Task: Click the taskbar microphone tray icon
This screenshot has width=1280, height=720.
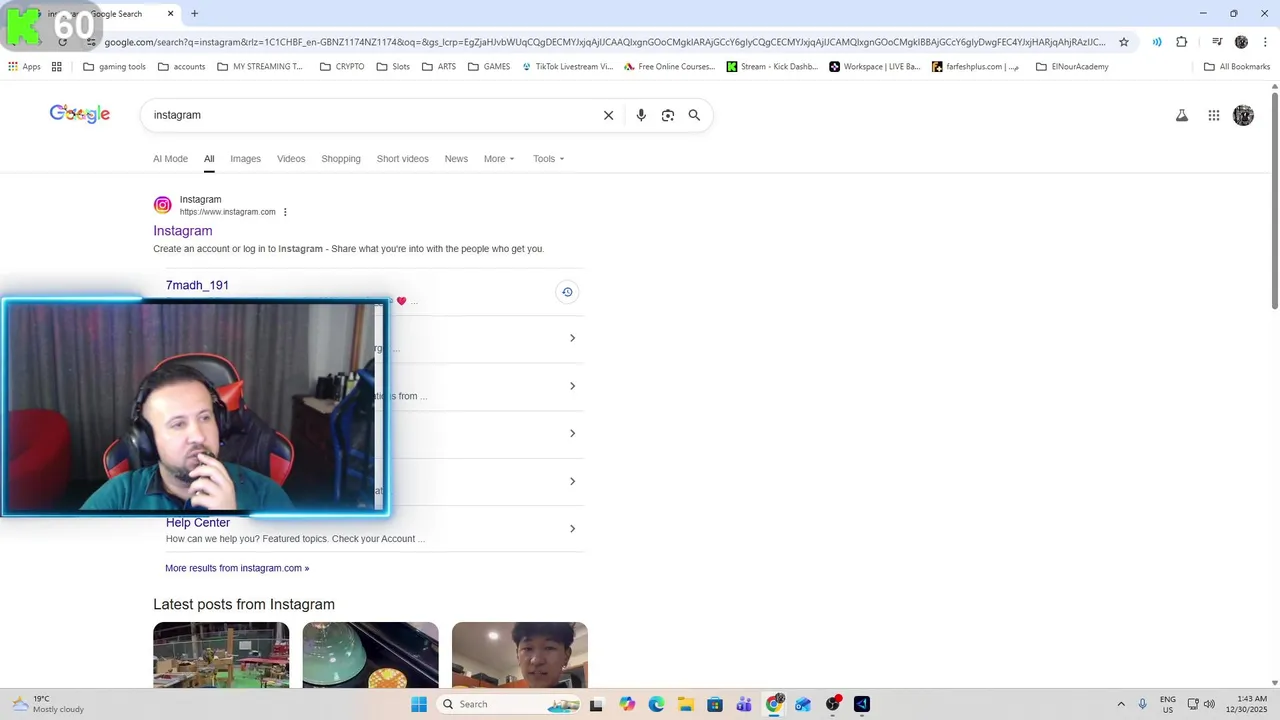Action: pos(1142,704)
